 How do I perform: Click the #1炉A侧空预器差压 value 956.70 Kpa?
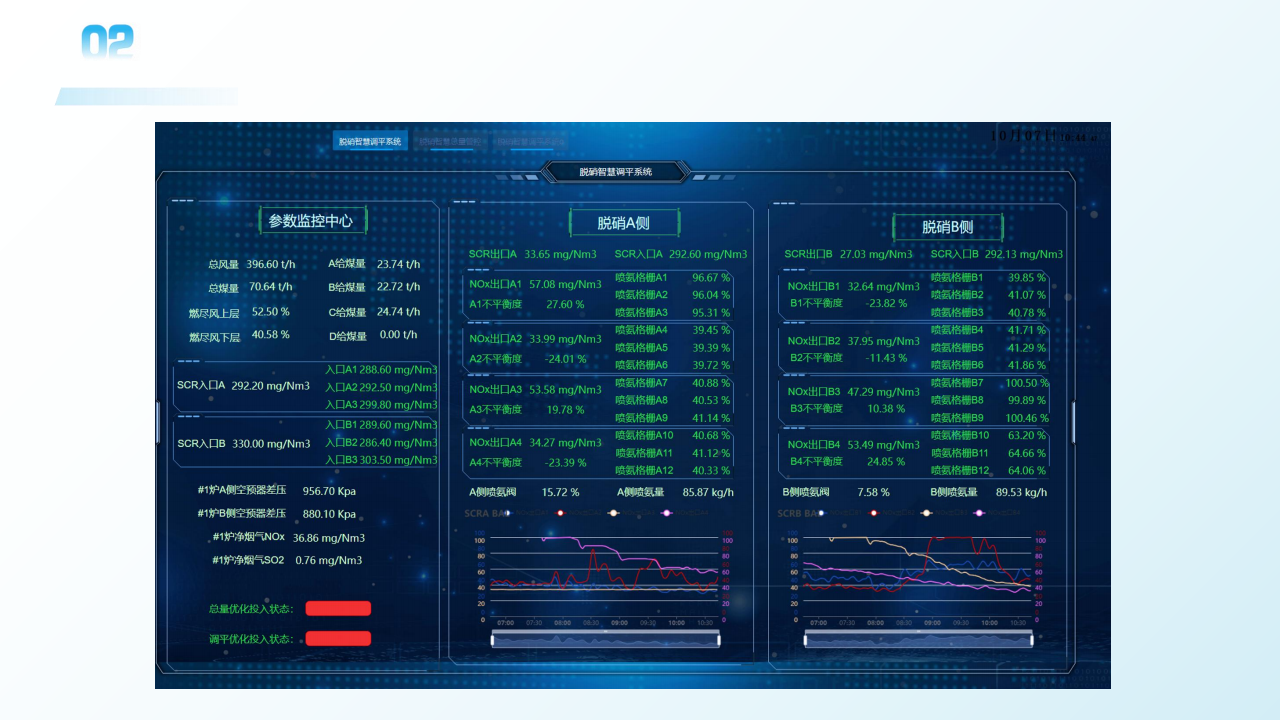329,491
